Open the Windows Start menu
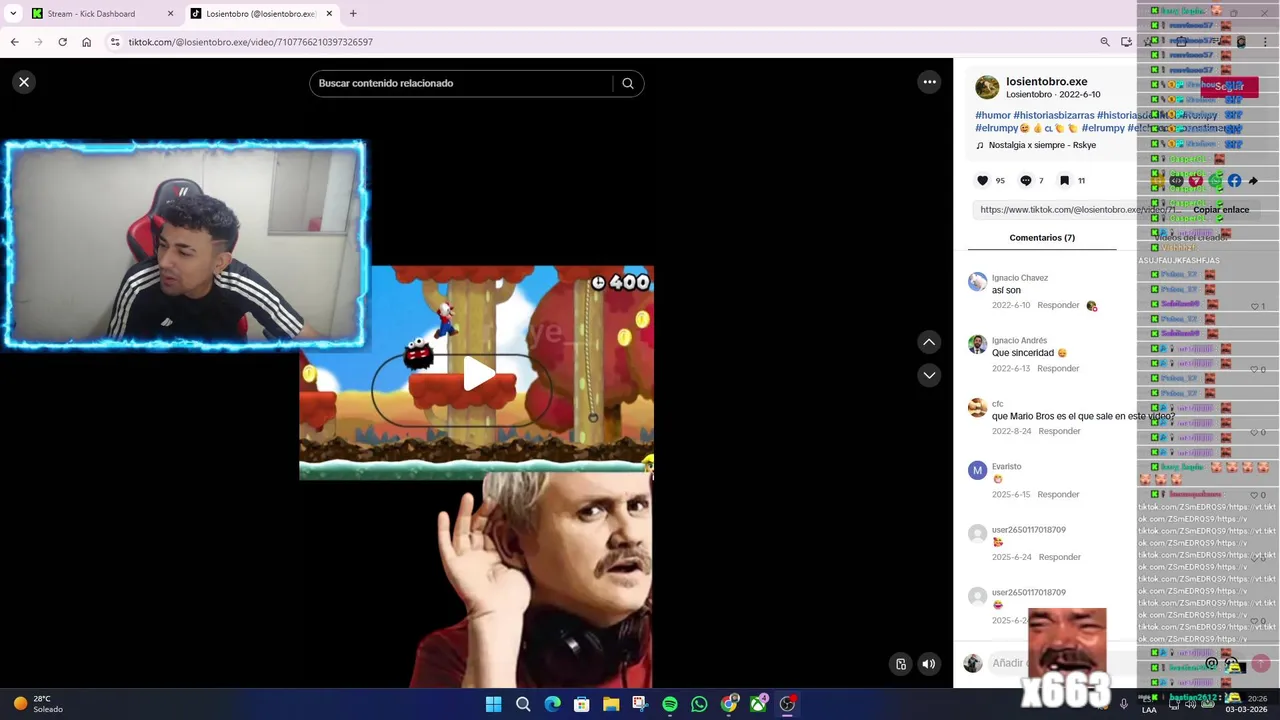 (x=493, y=704)
